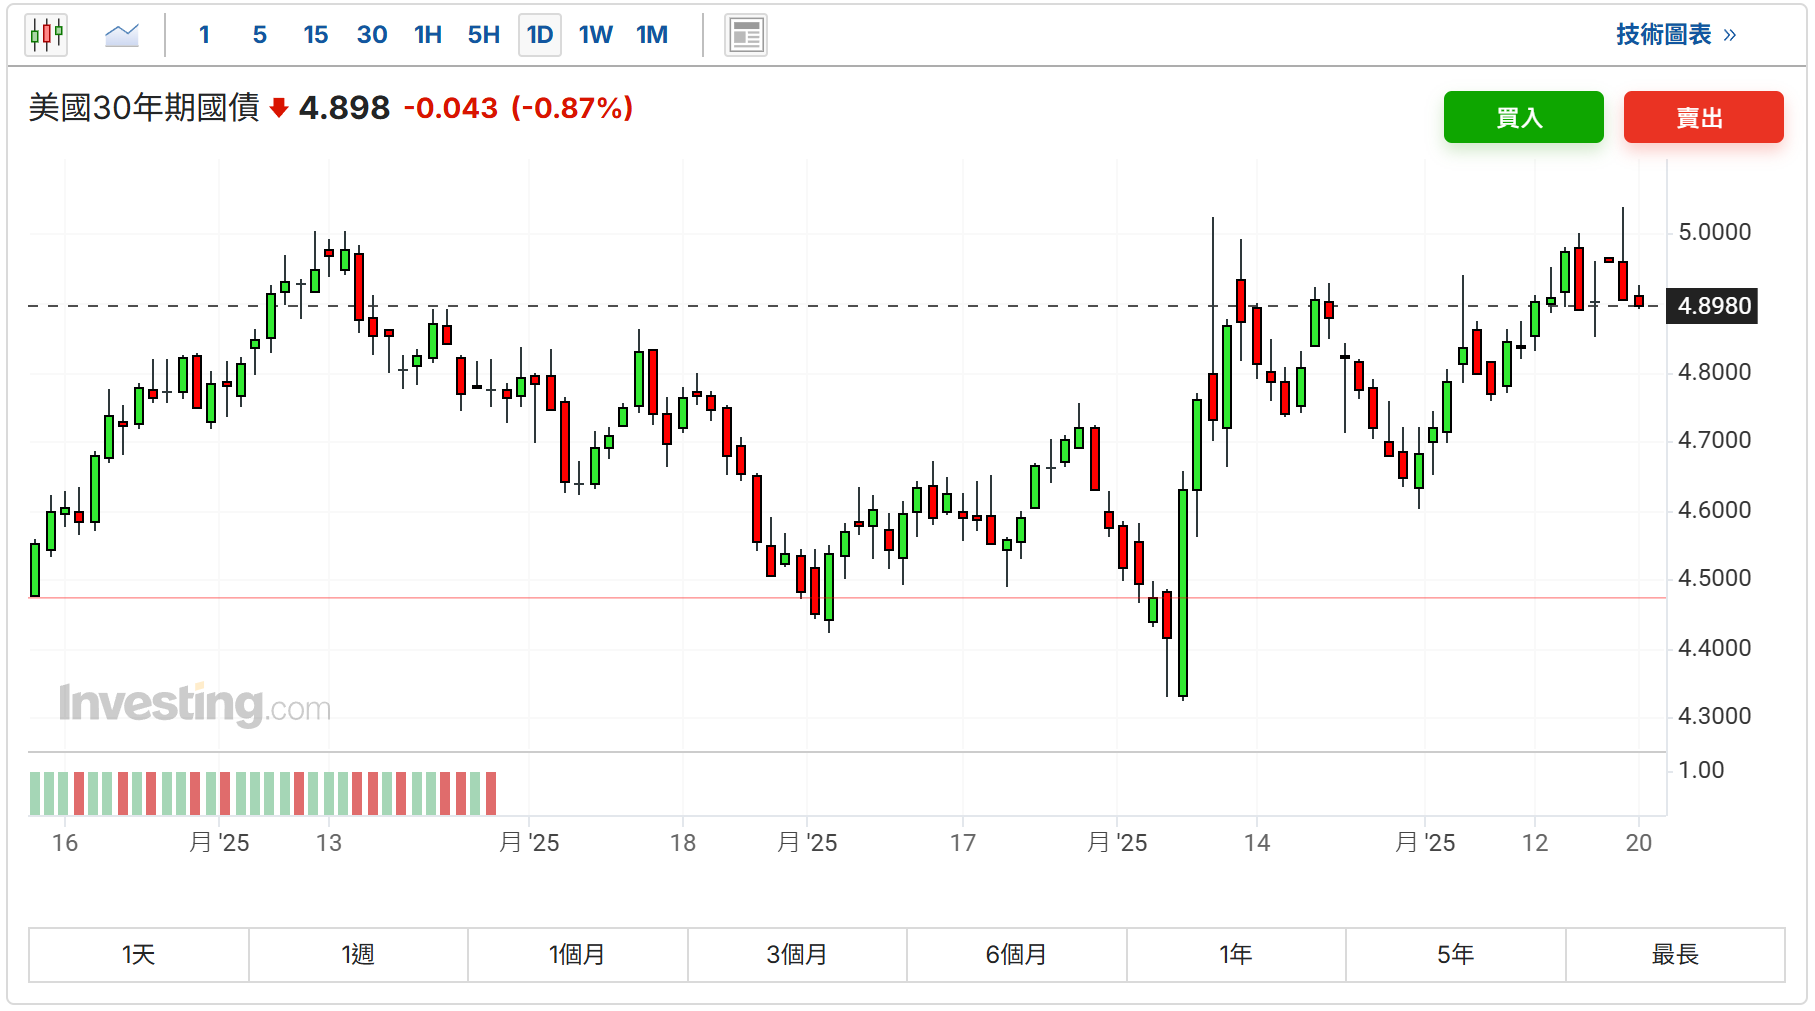Choose the 1H interval
1815x1011 pixels.
[x=428, y=35]
